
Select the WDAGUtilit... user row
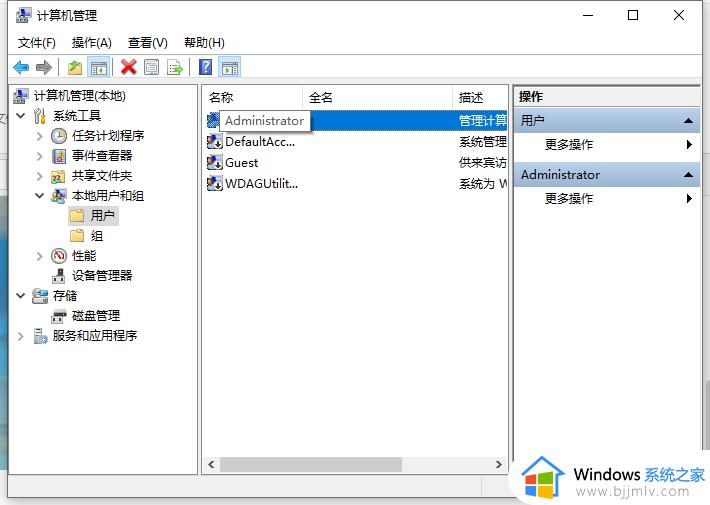[356, 183]
